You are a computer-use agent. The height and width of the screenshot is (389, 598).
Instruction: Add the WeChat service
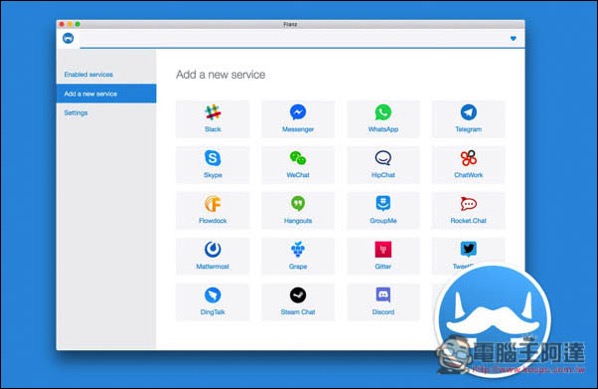(x=298, y=165)
